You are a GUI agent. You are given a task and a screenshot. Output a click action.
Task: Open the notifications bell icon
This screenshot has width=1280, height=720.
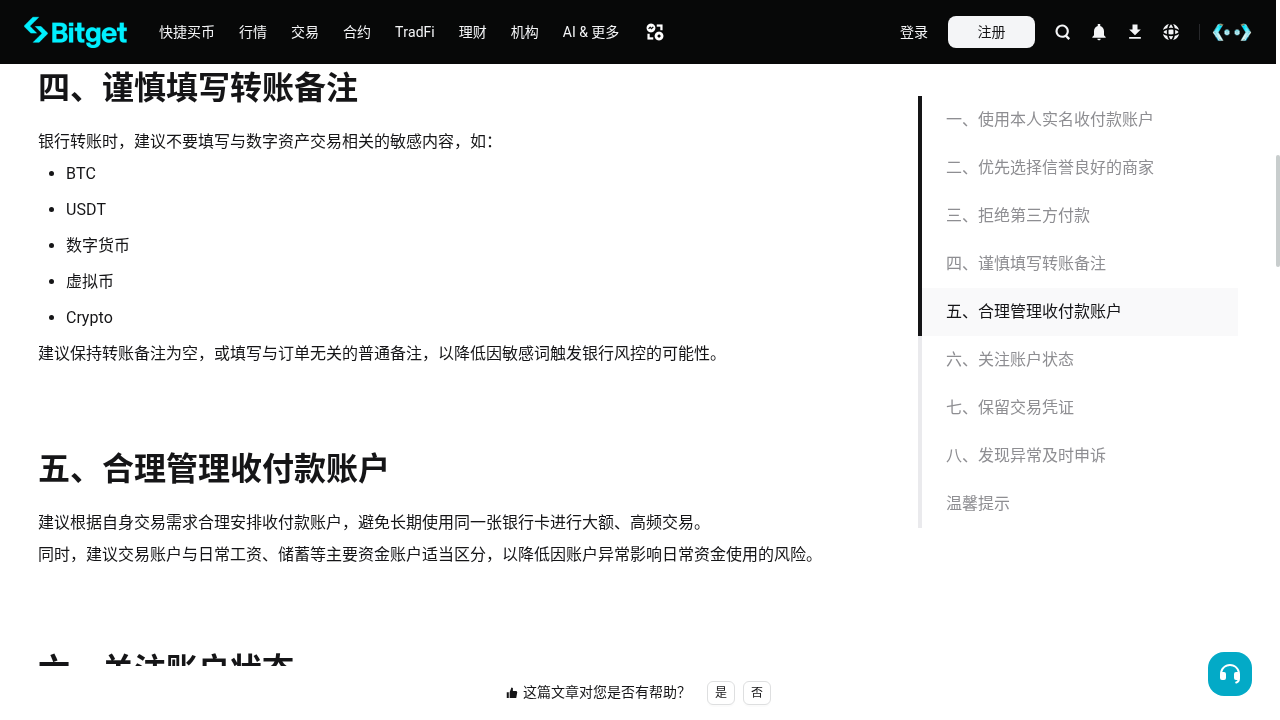[1099, 32]
